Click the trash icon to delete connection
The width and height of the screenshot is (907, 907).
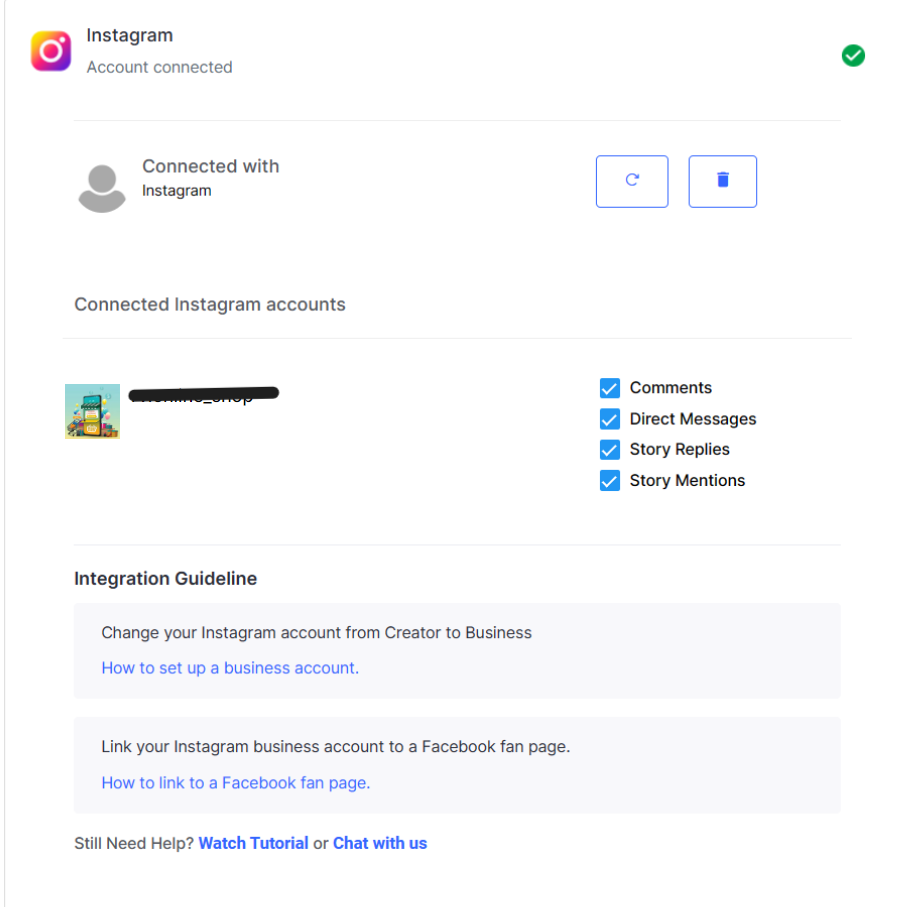click(x=722, y=181)
